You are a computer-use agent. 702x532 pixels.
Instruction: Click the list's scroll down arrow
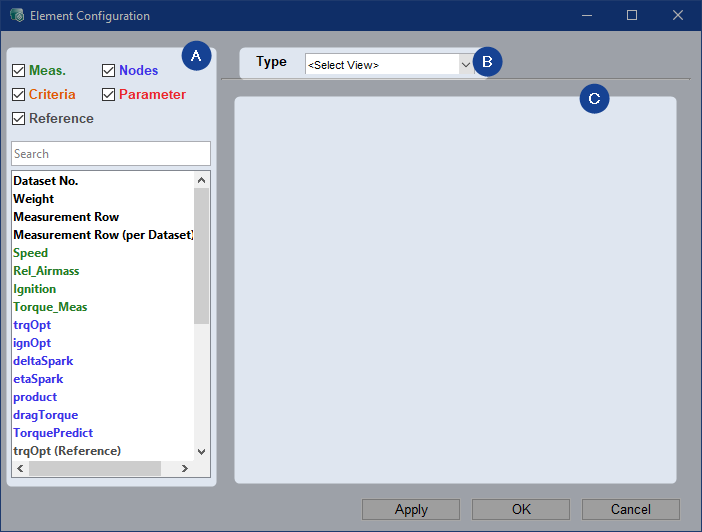click(x=201, y=452)
